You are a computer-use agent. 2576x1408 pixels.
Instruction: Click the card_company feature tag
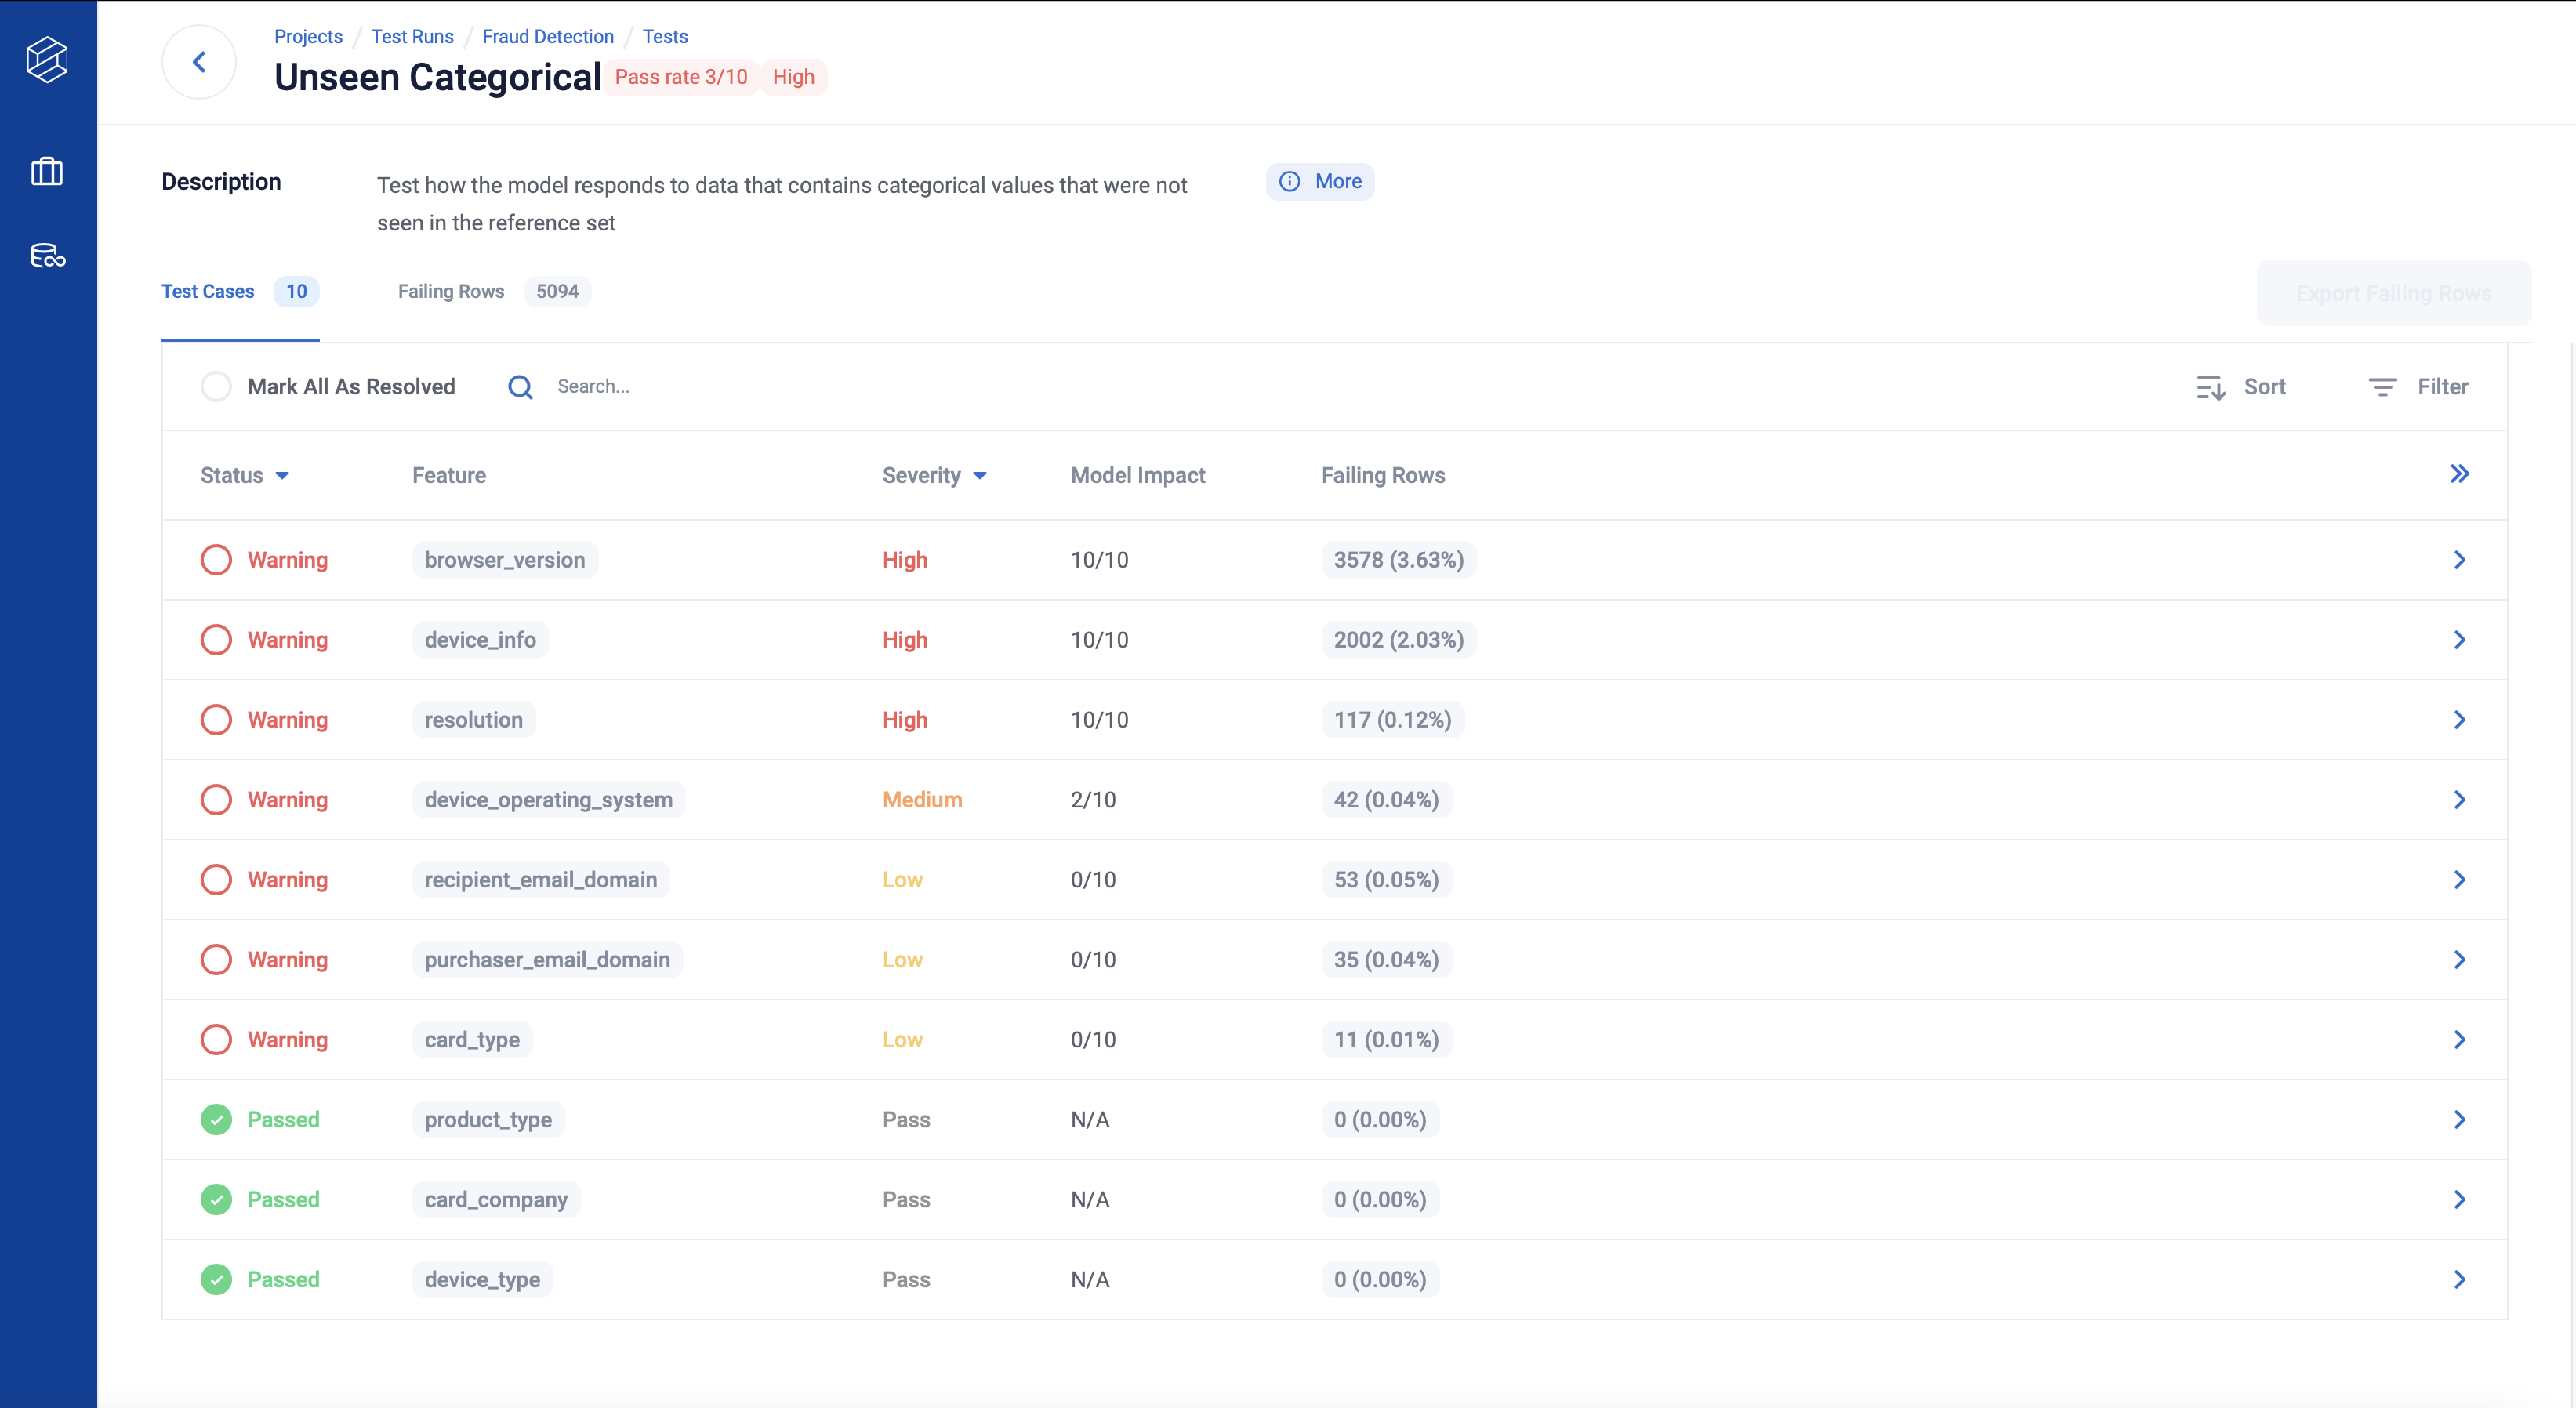(x=496, y=1200)
